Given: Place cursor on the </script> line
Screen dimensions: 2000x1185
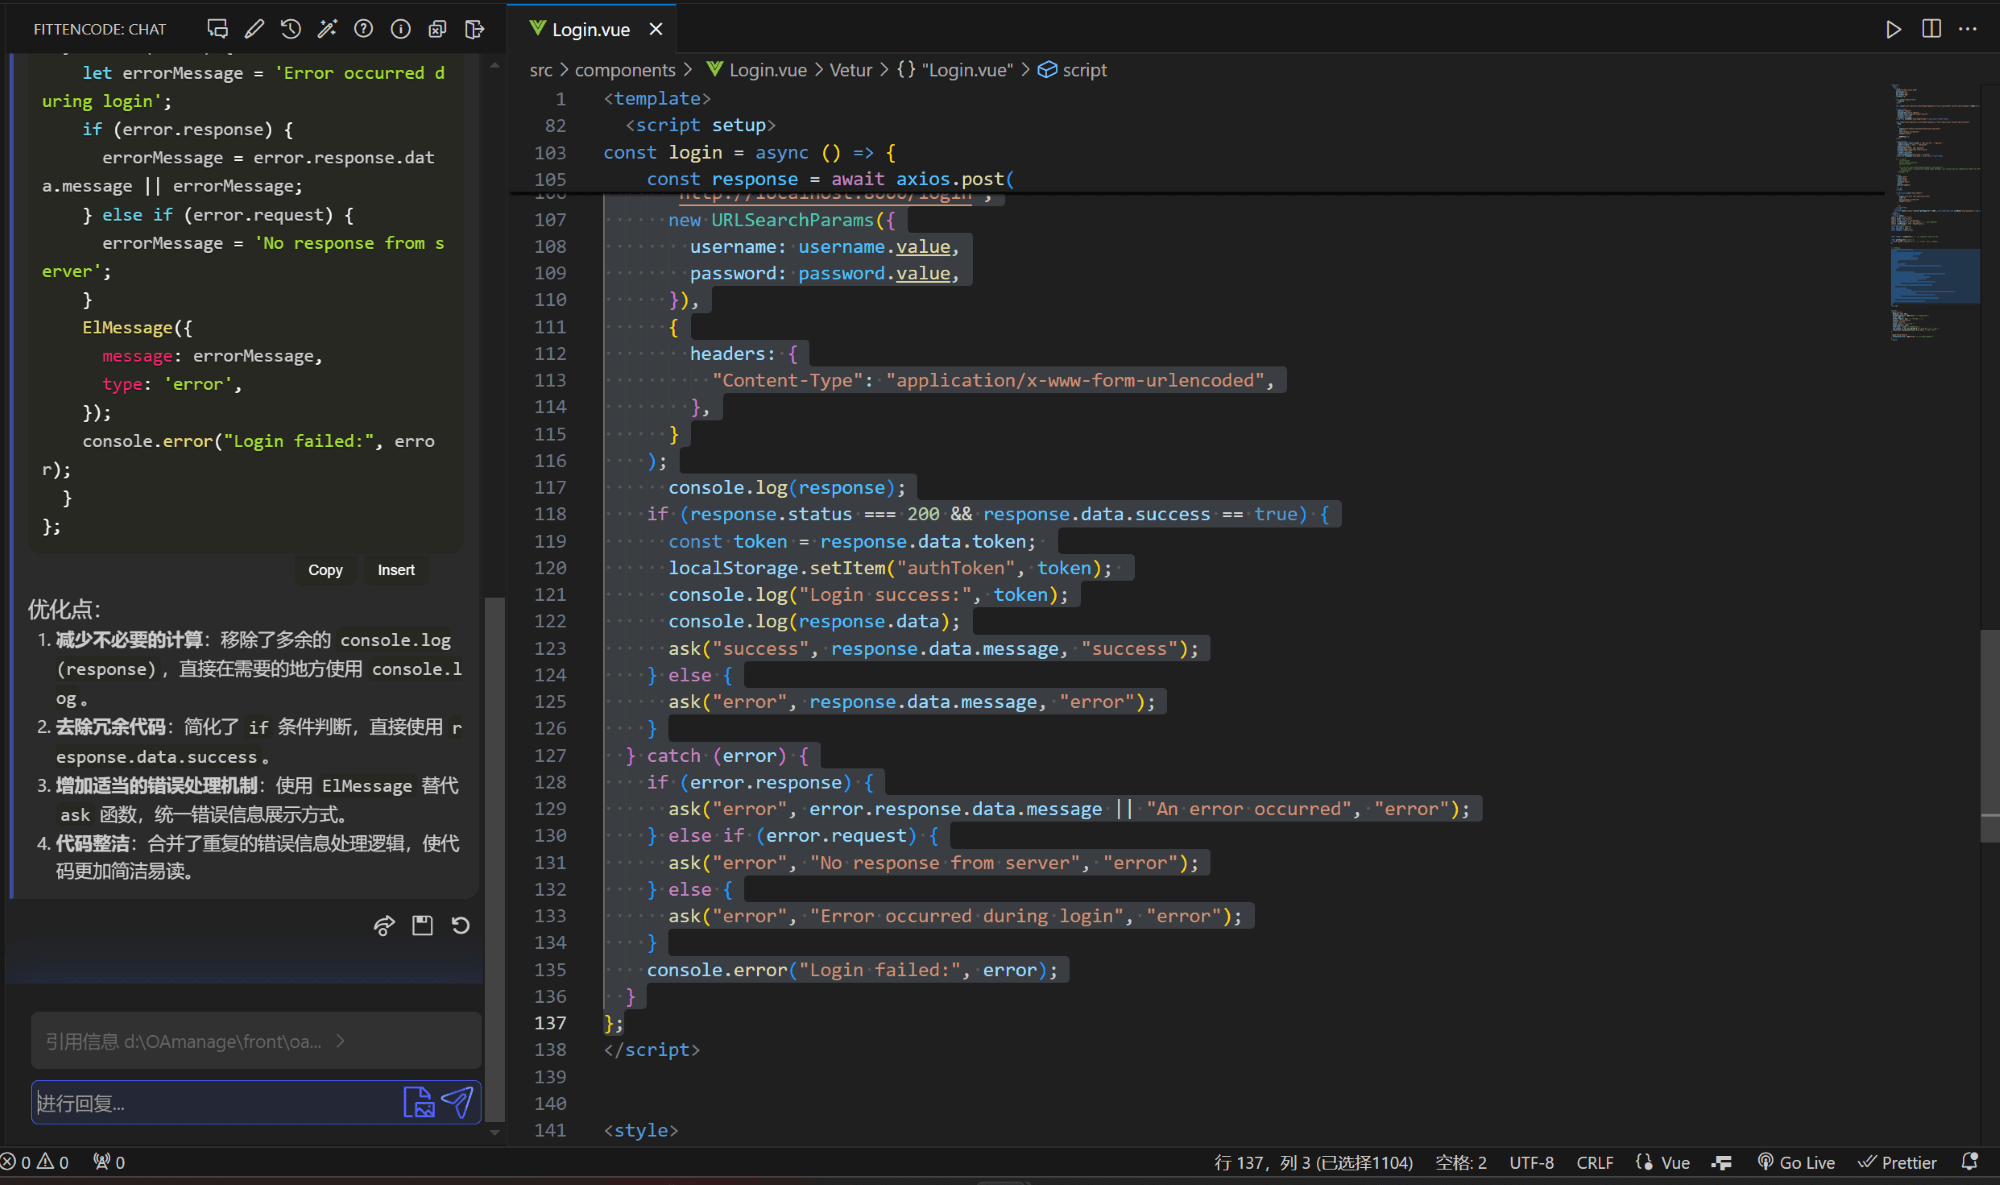Looking at the screenshot, I should point(651,1050).
